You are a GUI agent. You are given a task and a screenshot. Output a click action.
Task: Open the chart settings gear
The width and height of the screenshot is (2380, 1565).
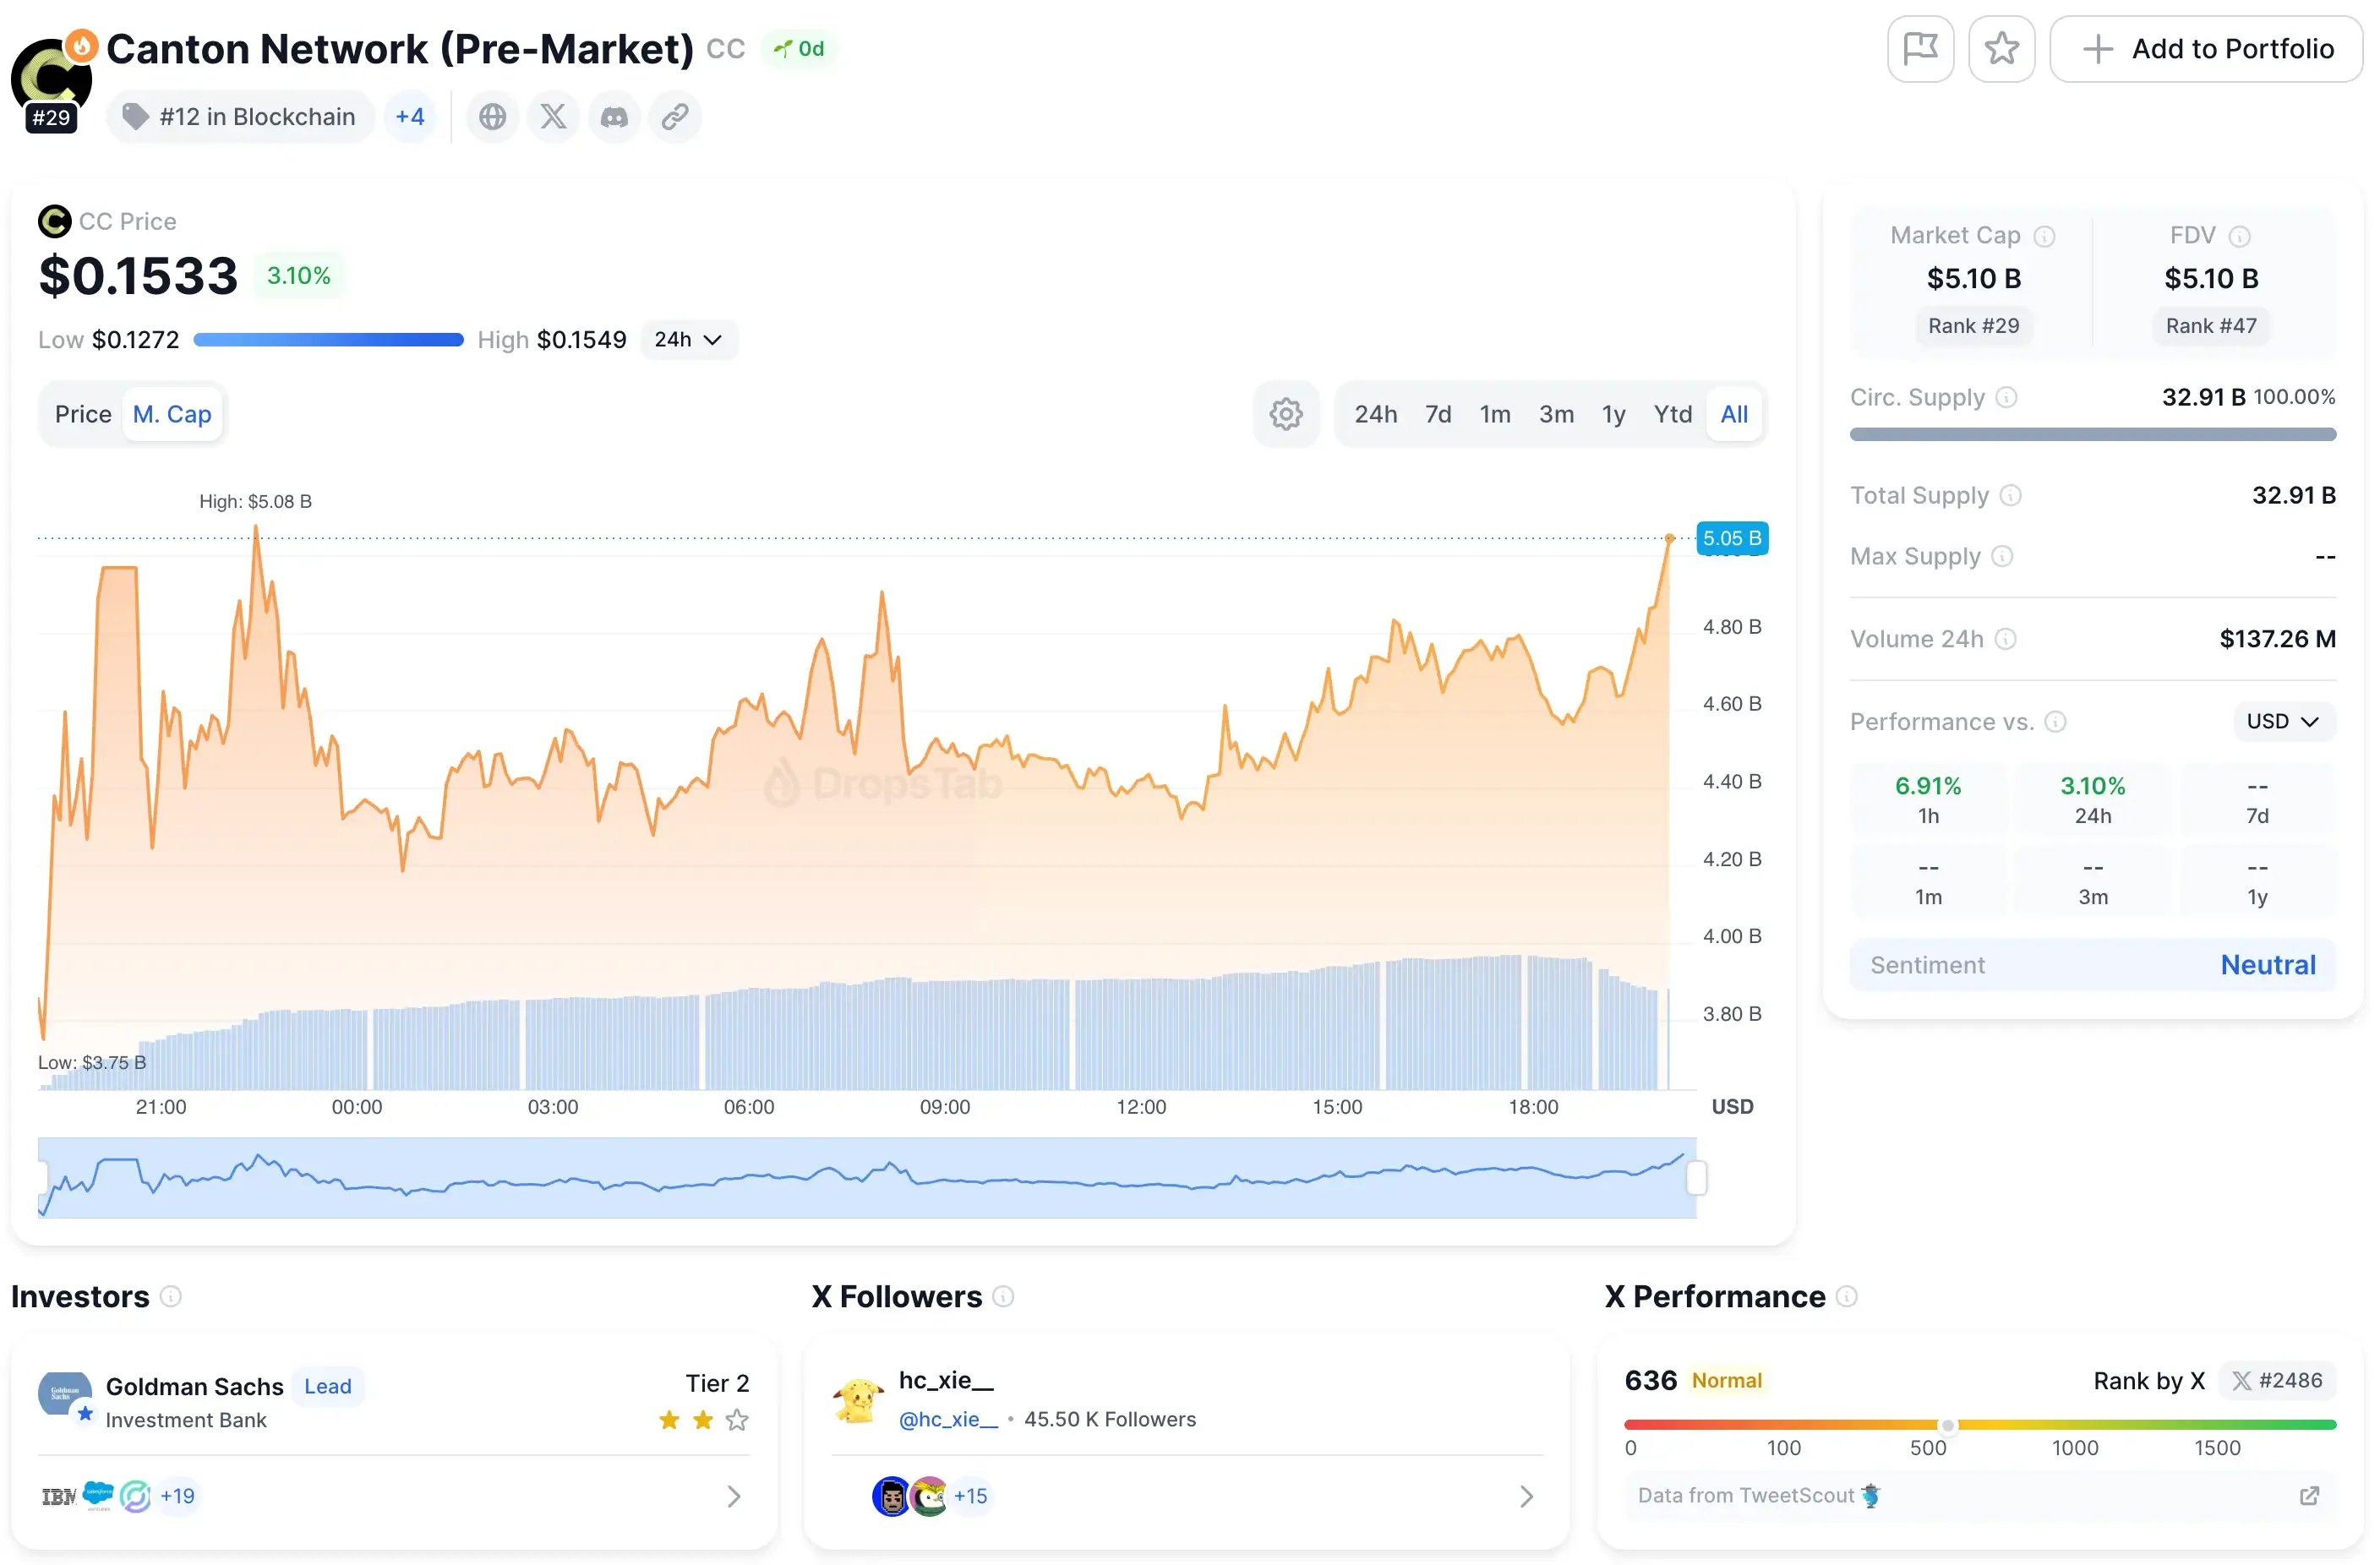tap(1286, 413)
